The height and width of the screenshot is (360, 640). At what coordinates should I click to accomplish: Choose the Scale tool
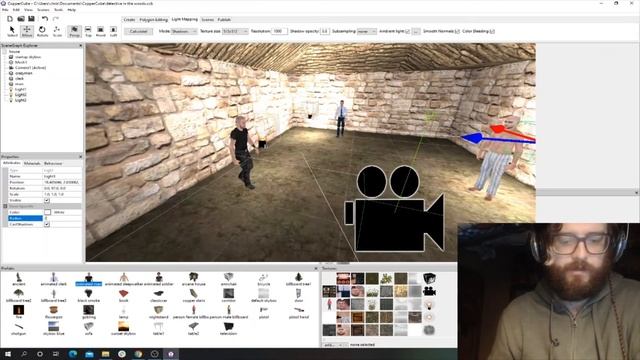click(x=57, y=31)
